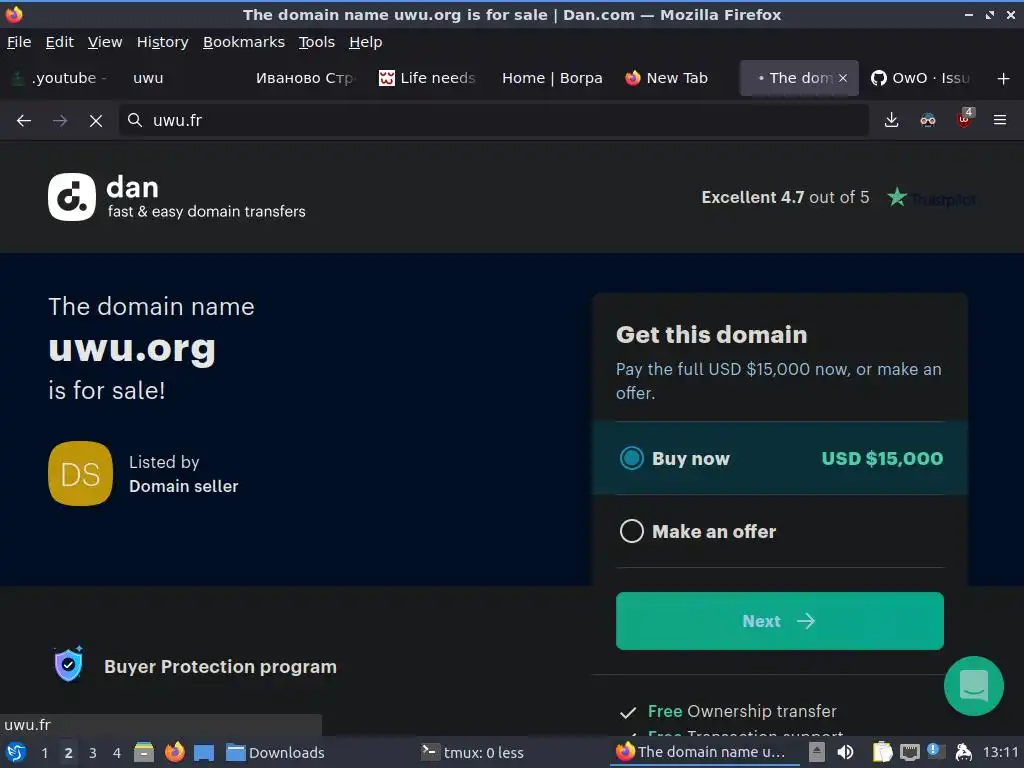Click the spectacles-mask extension icon
Image resolution: width=1024 pixels, height=768 pixels.
point(928,120)
